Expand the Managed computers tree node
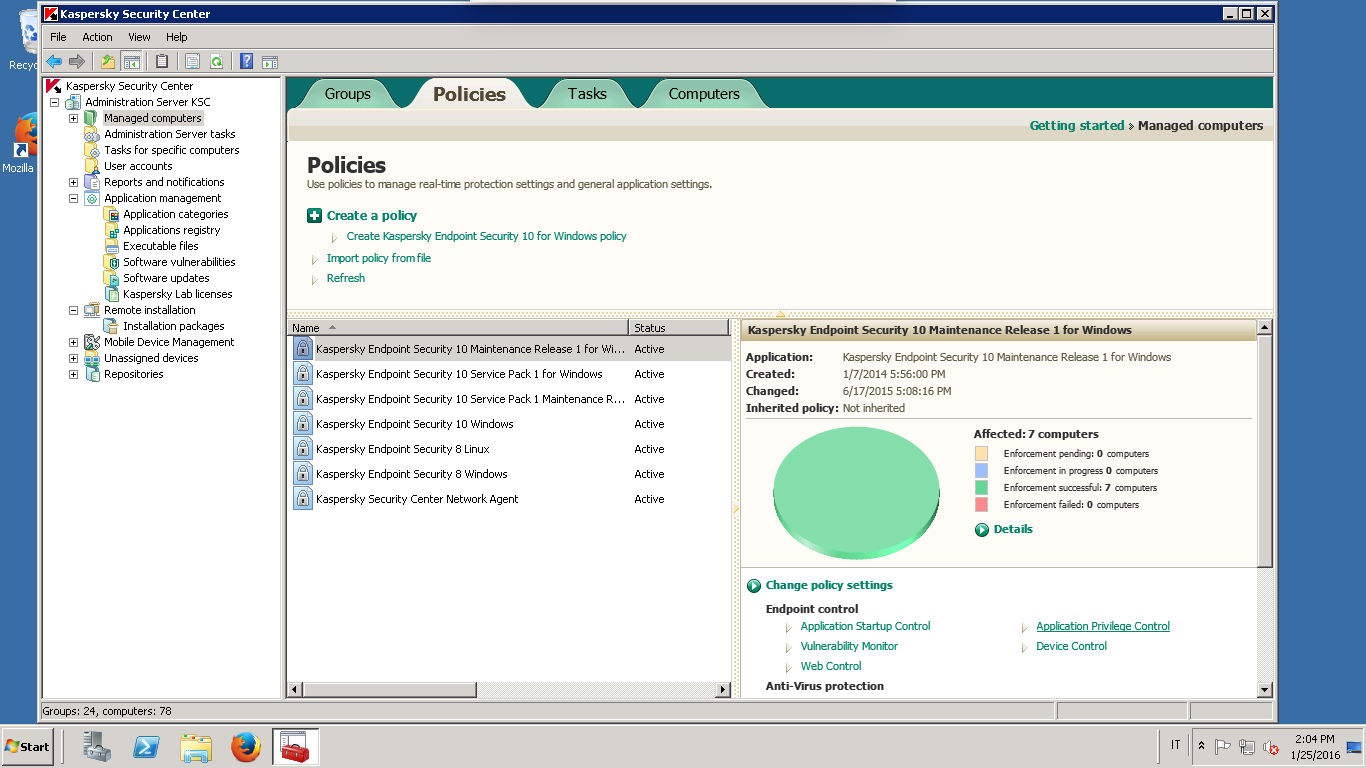The height and width of the screenshot is (768, 1366). [x=73, y=118]
